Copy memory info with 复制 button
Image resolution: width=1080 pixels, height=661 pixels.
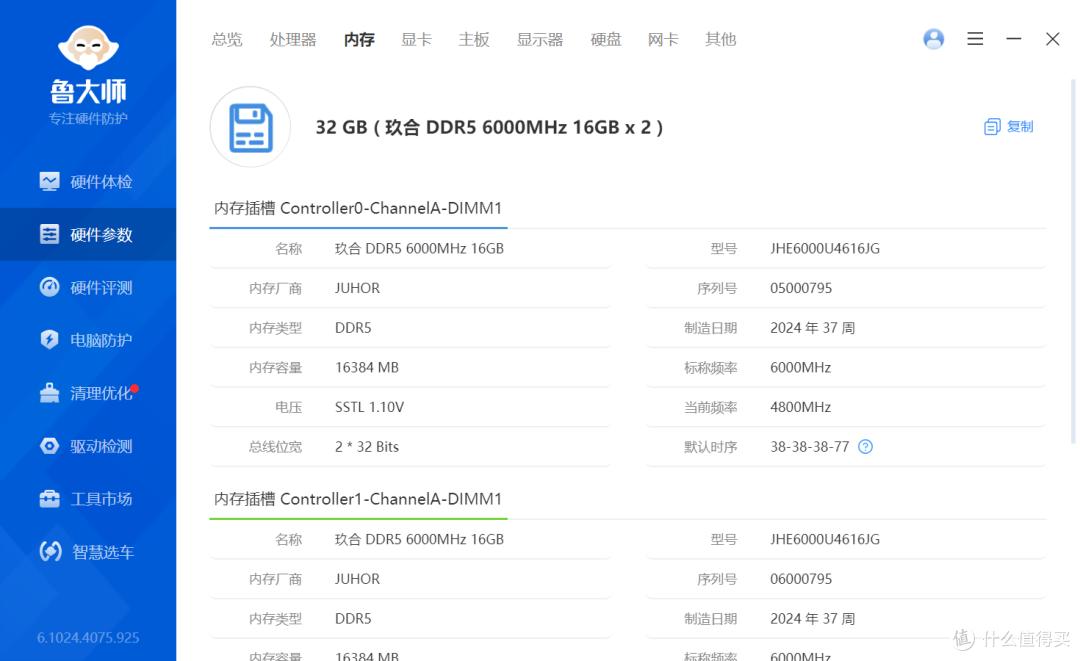coord(1008,127)
